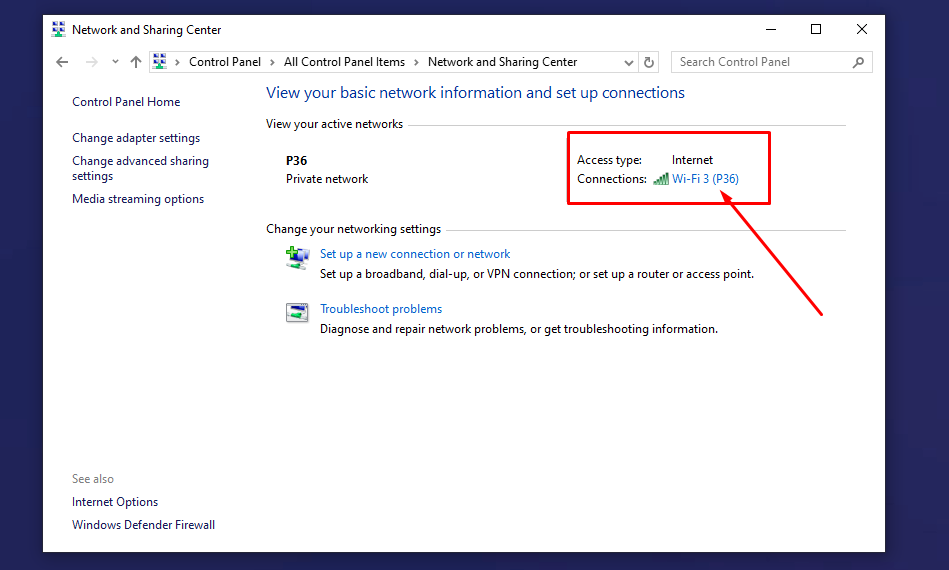949x570 pixels.
Task: Go up one level with the up arrow
Action: [x=136, y=62]
